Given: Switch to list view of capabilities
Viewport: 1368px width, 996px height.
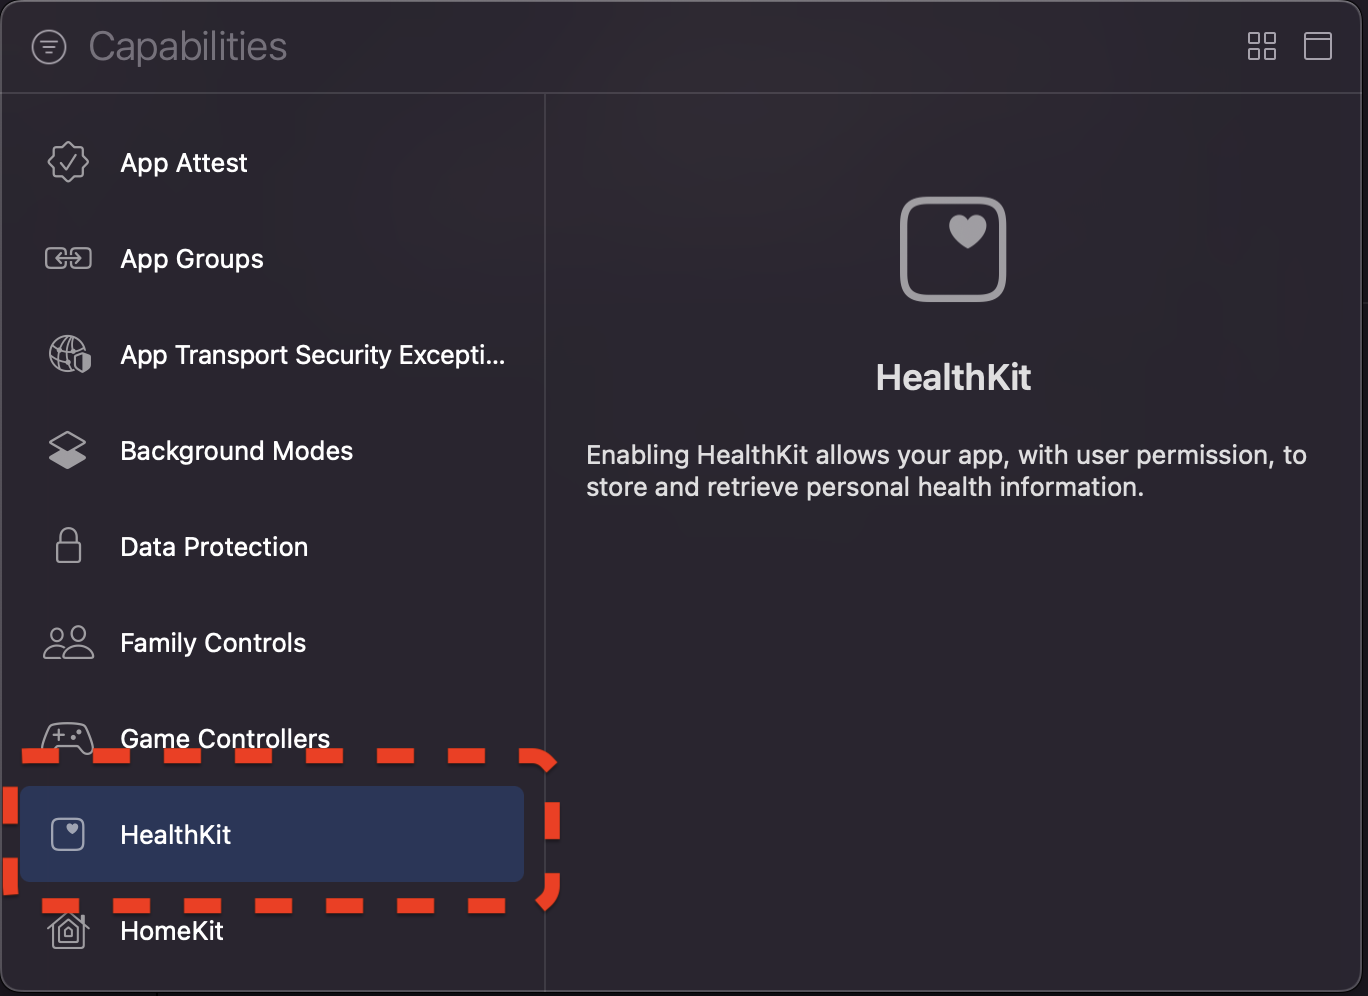Looking at the screenshot, I should point(1317,46).
